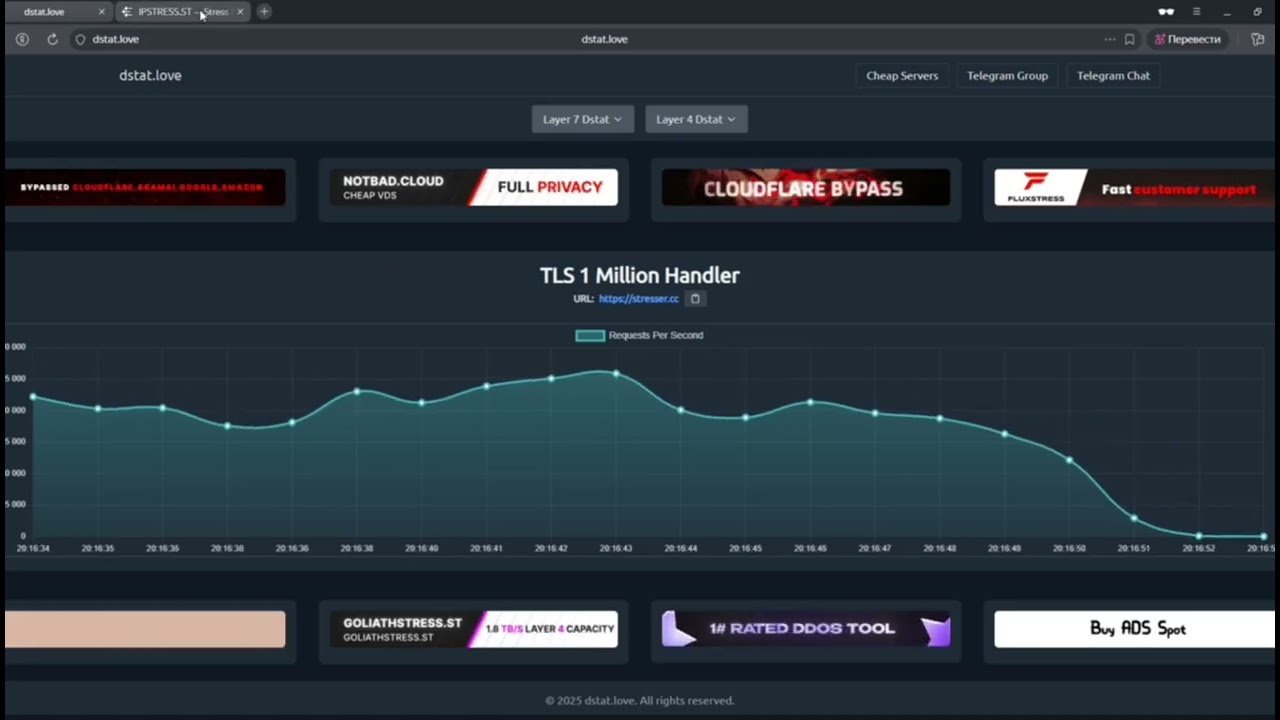Open a new browser tab
This screenshot has height=720, width=1280.
click(x=264, y=12)
